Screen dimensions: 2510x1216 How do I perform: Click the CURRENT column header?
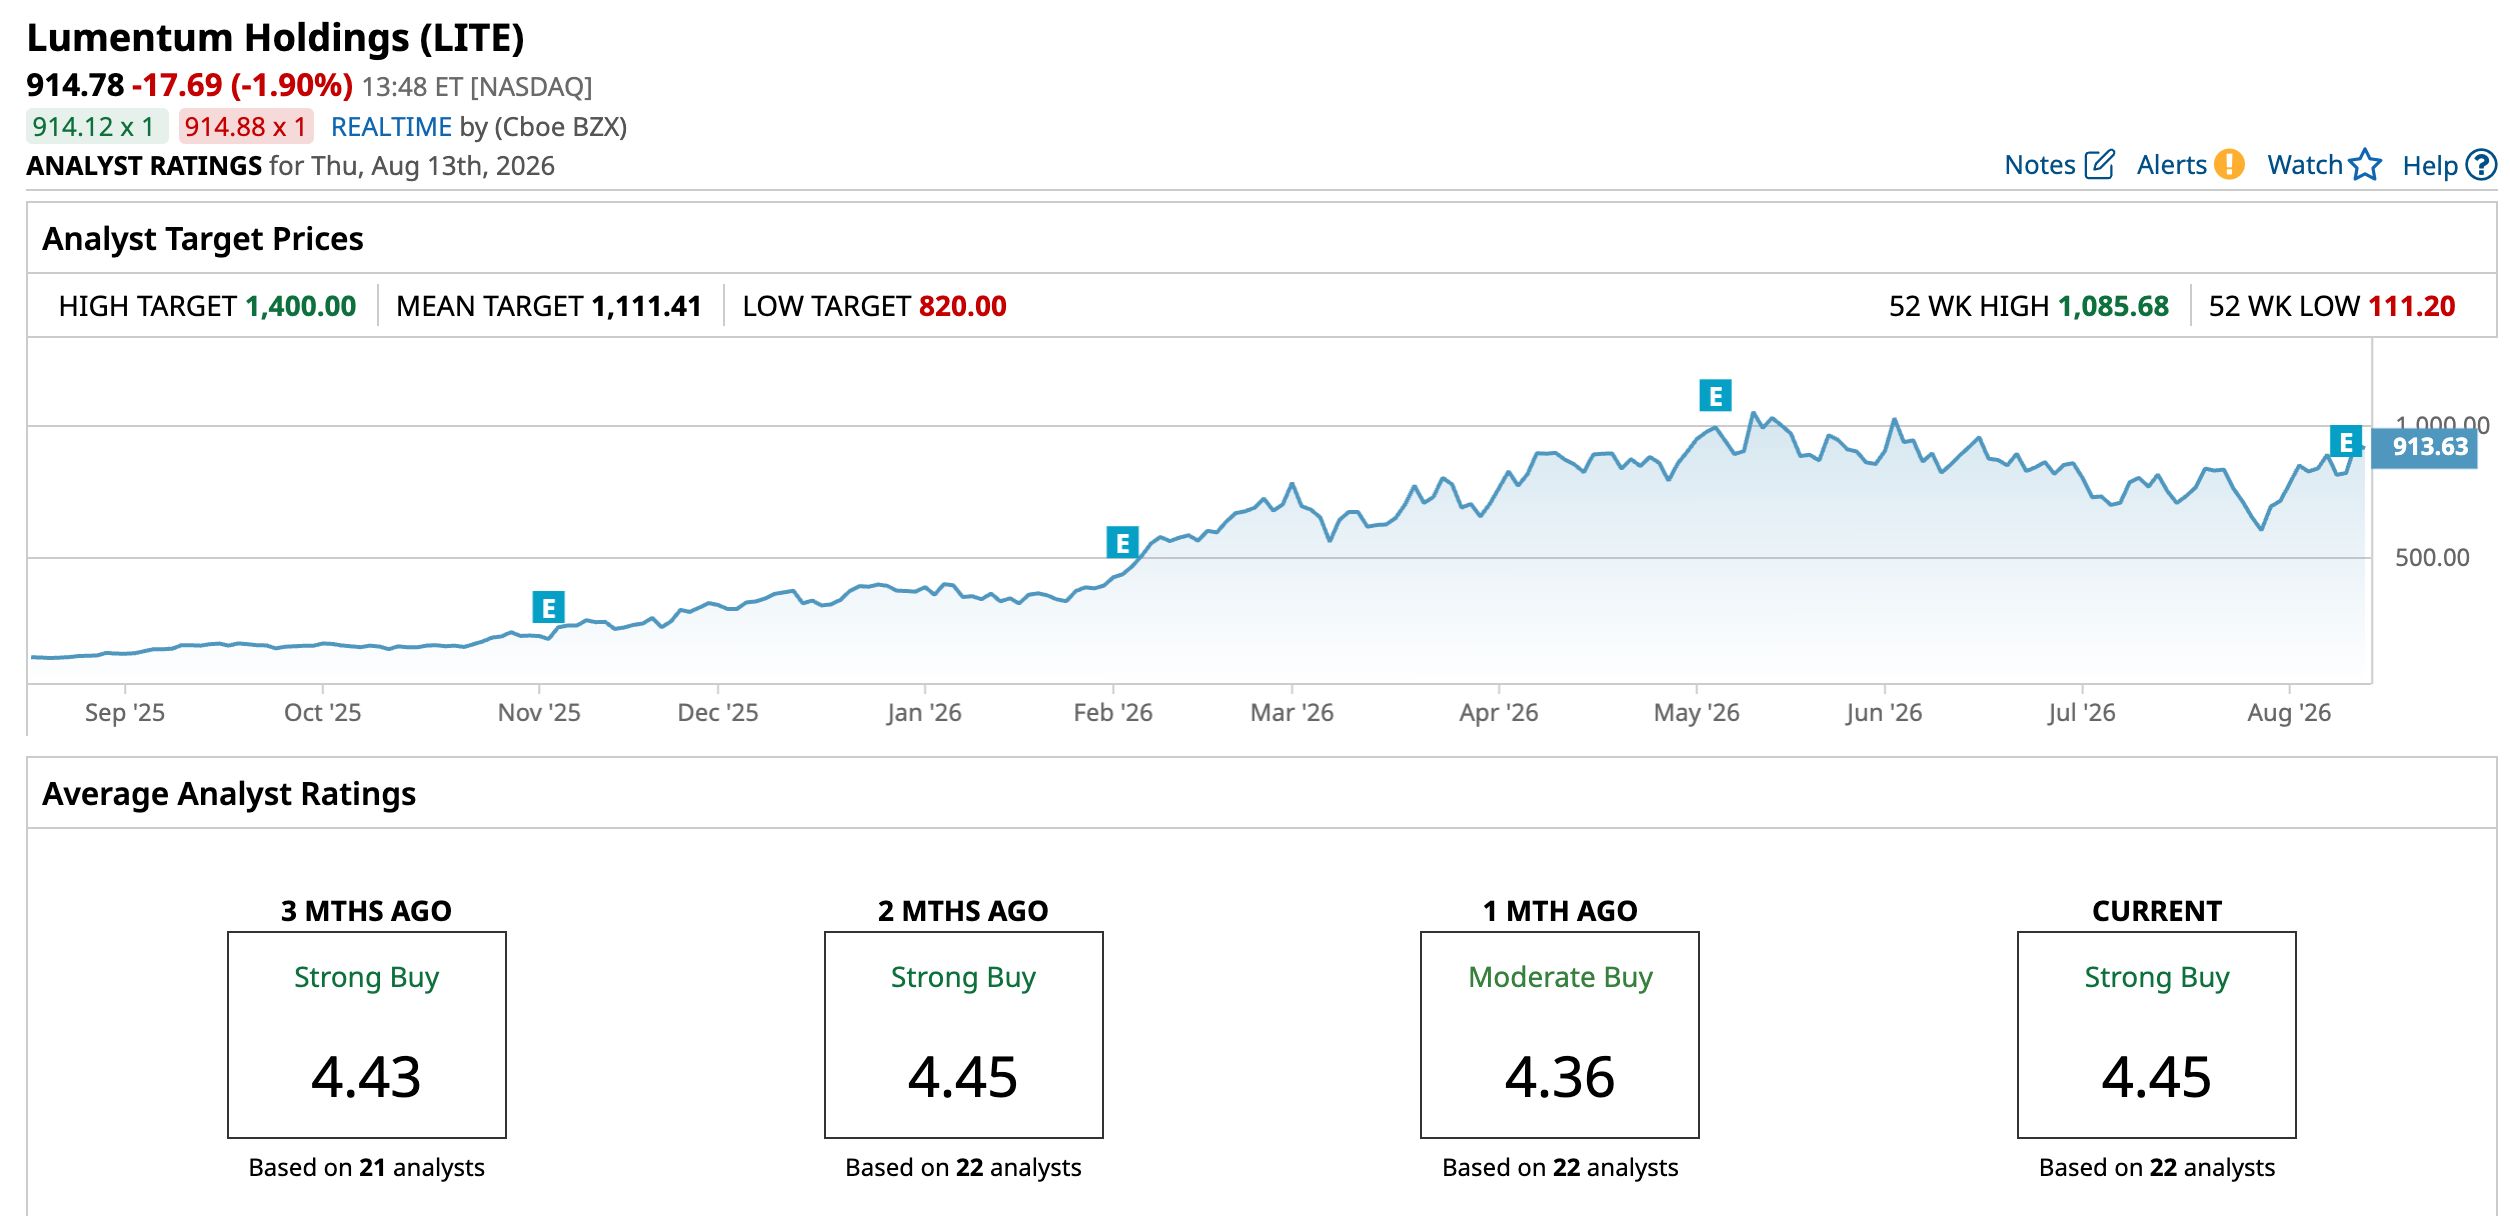(x=2157, y=911)
